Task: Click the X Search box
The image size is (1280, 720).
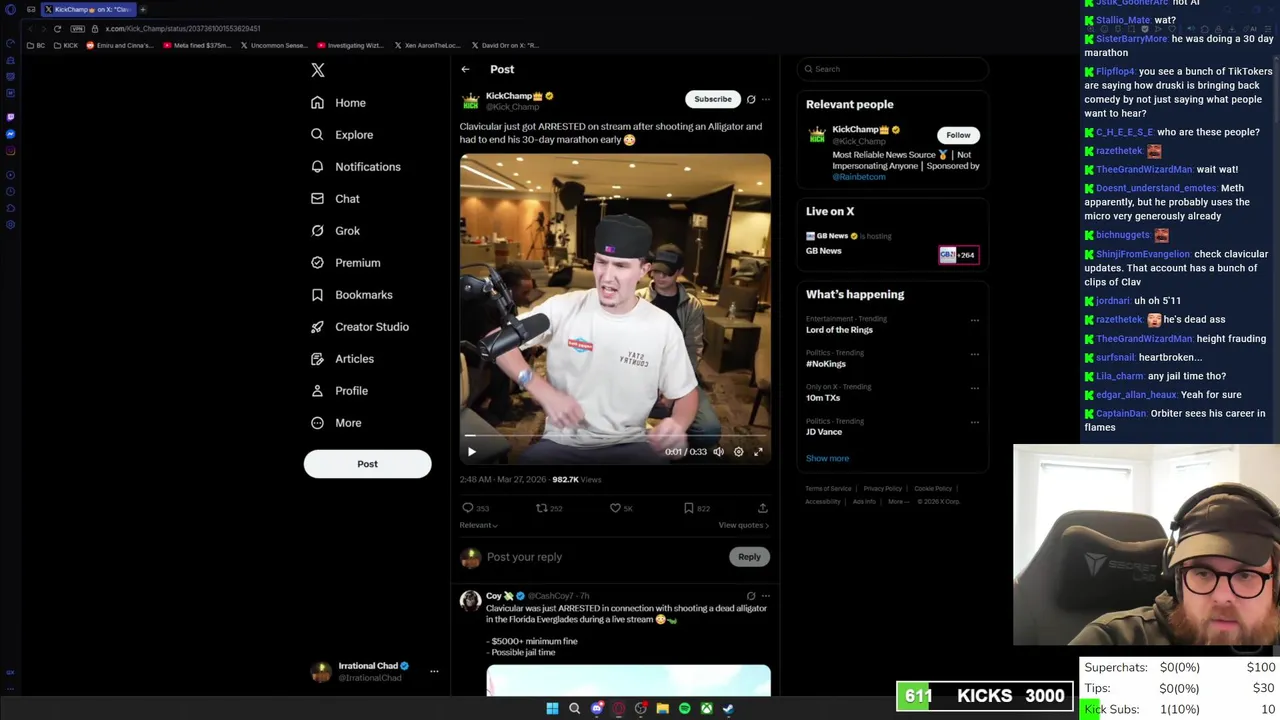Action: (x=893, y=69)
